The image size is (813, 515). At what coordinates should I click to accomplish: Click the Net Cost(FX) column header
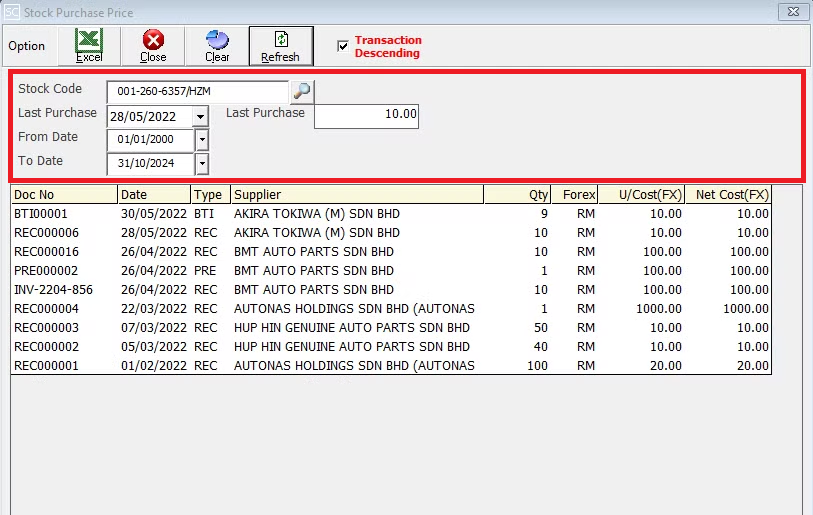(728, 194)
